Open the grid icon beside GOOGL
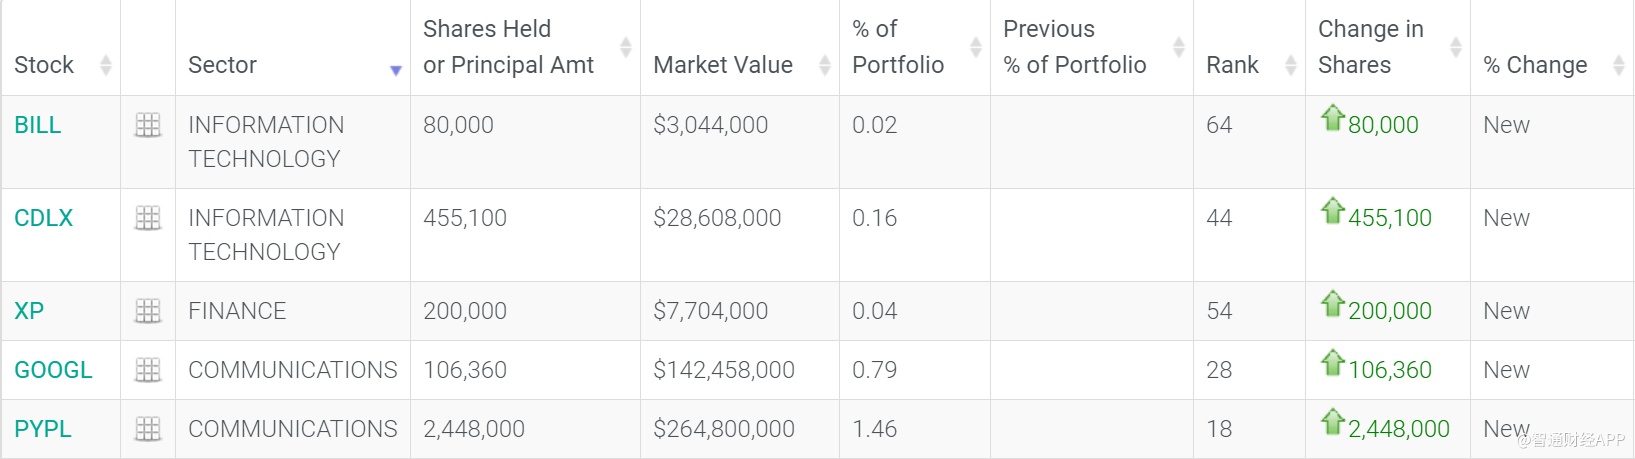The width and height of the screenshot is (1635, 459). pyautogui.click(x=148, y=370)
